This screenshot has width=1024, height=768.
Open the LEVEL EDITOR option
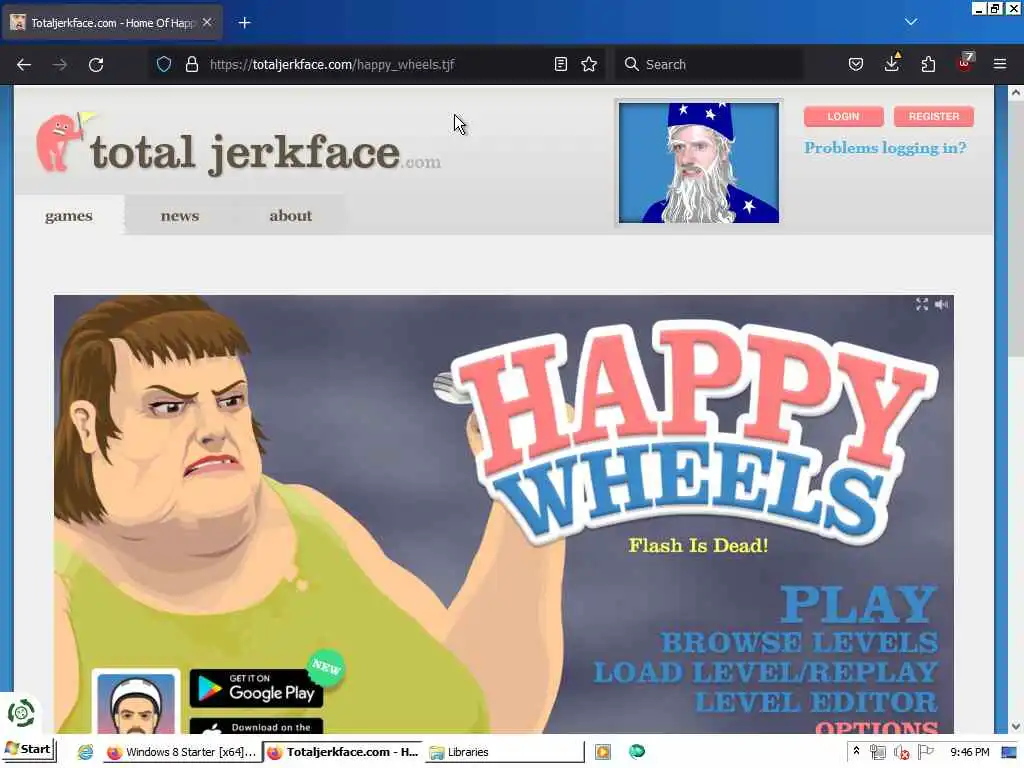click(816, 703)
